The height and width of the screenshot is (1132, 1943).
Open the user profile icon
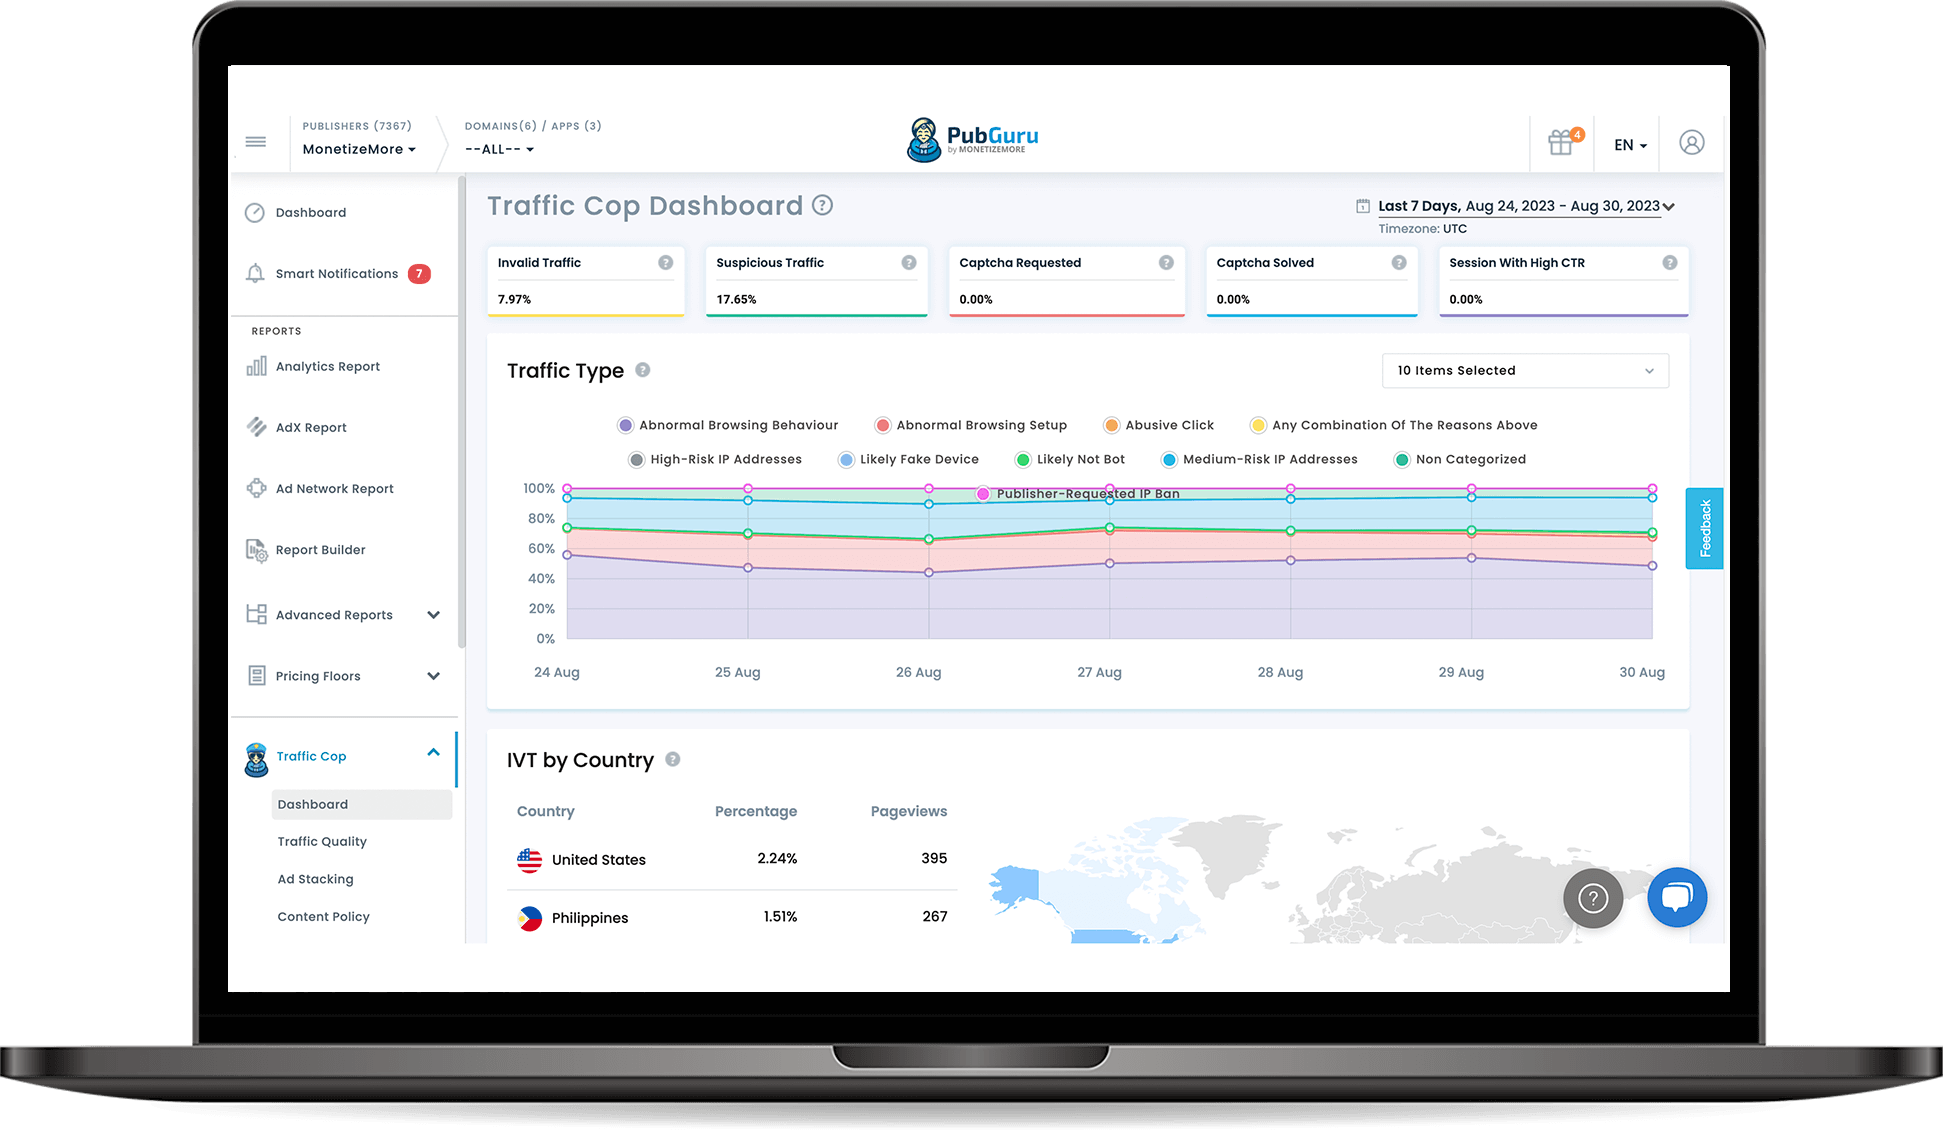(x=1692, y=143)
